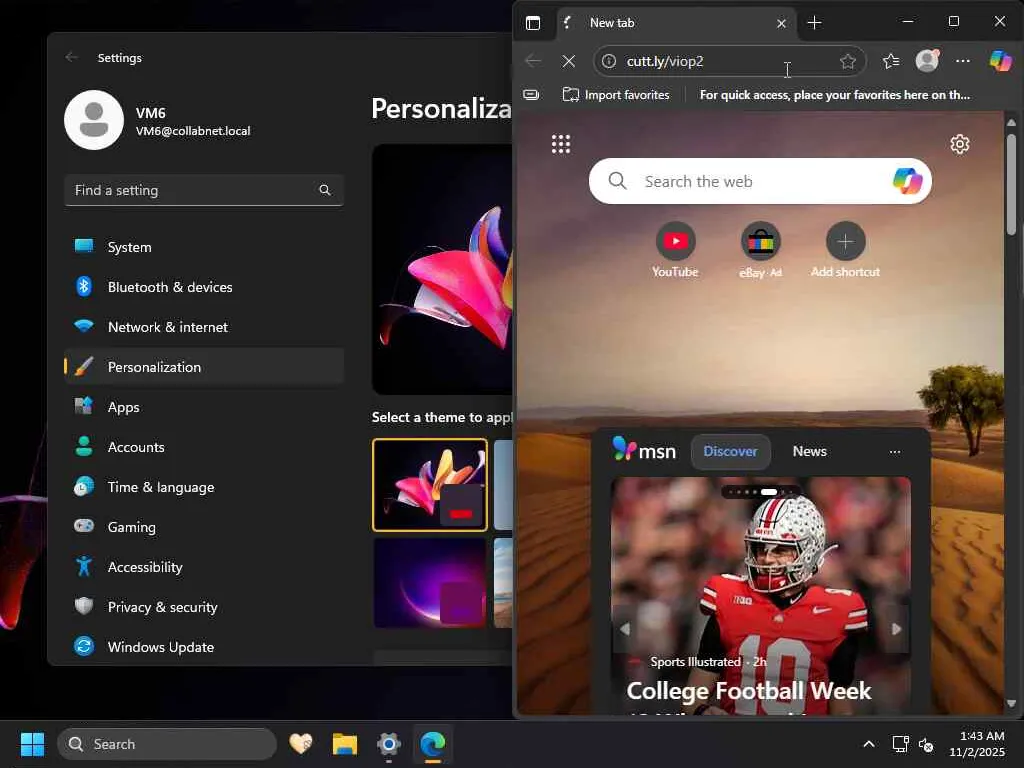Open Network & internet settings
Viewport: 1024px width, 768px height.
(204, 327)
